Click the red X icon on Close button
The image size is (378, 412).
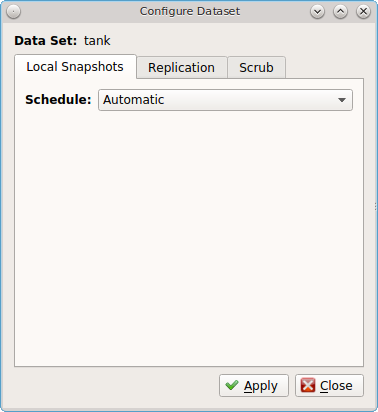pyautogui.click(x=308, y=385)
